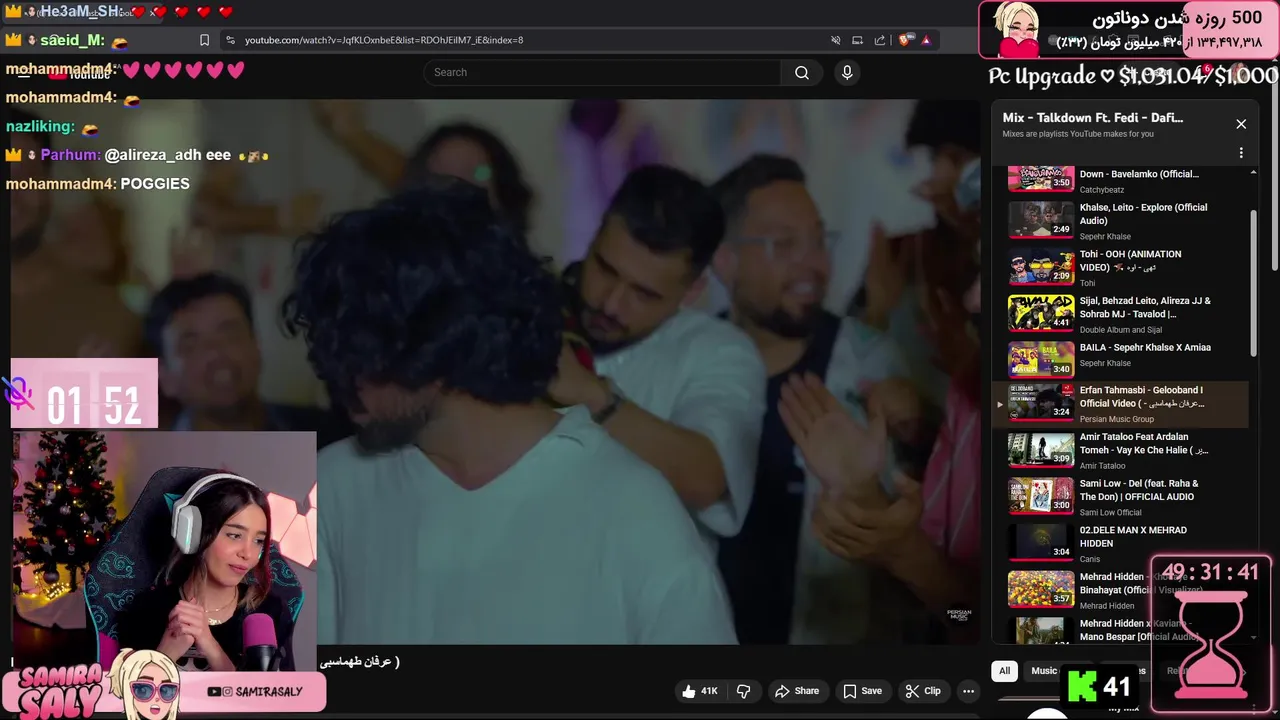Click the POGGIES chat message
The height and width of the screenshot is (720, 1280).
155,184
